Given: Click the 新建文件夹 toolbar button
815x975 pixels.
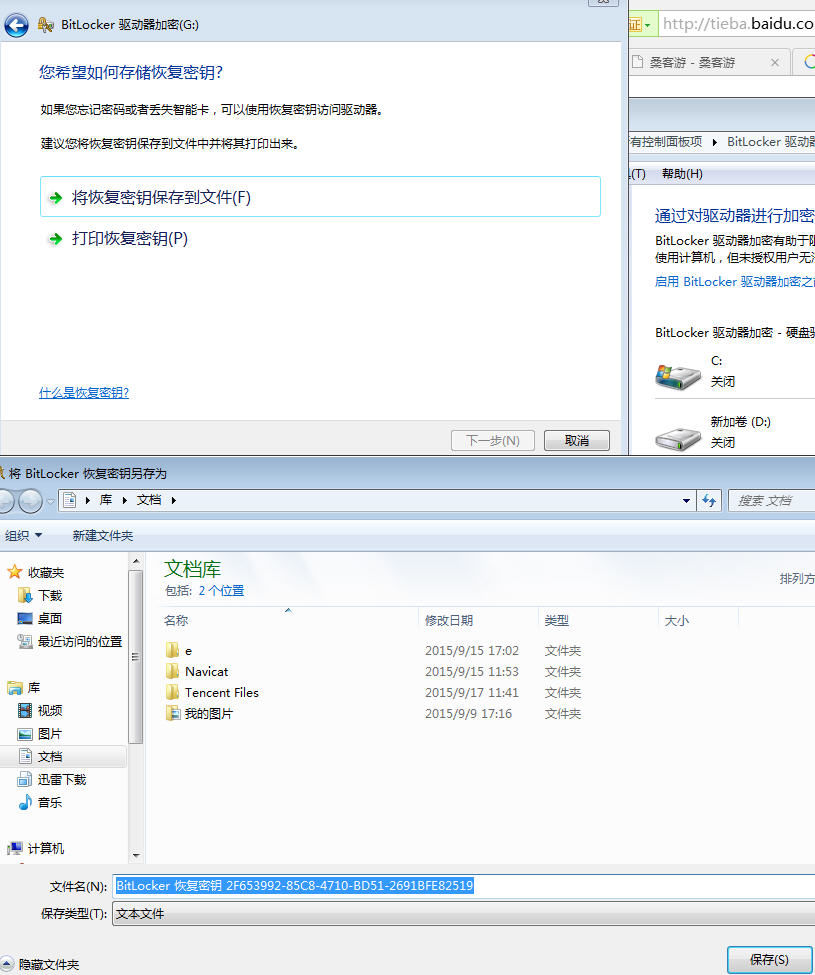Looking at the screenshot, I should 103,535.
